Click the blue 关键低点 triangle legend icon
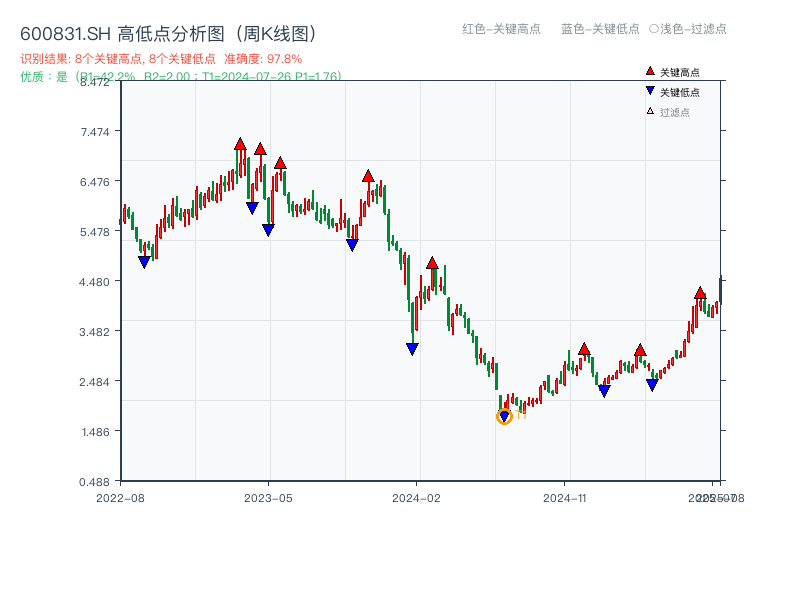 [650, 91]
